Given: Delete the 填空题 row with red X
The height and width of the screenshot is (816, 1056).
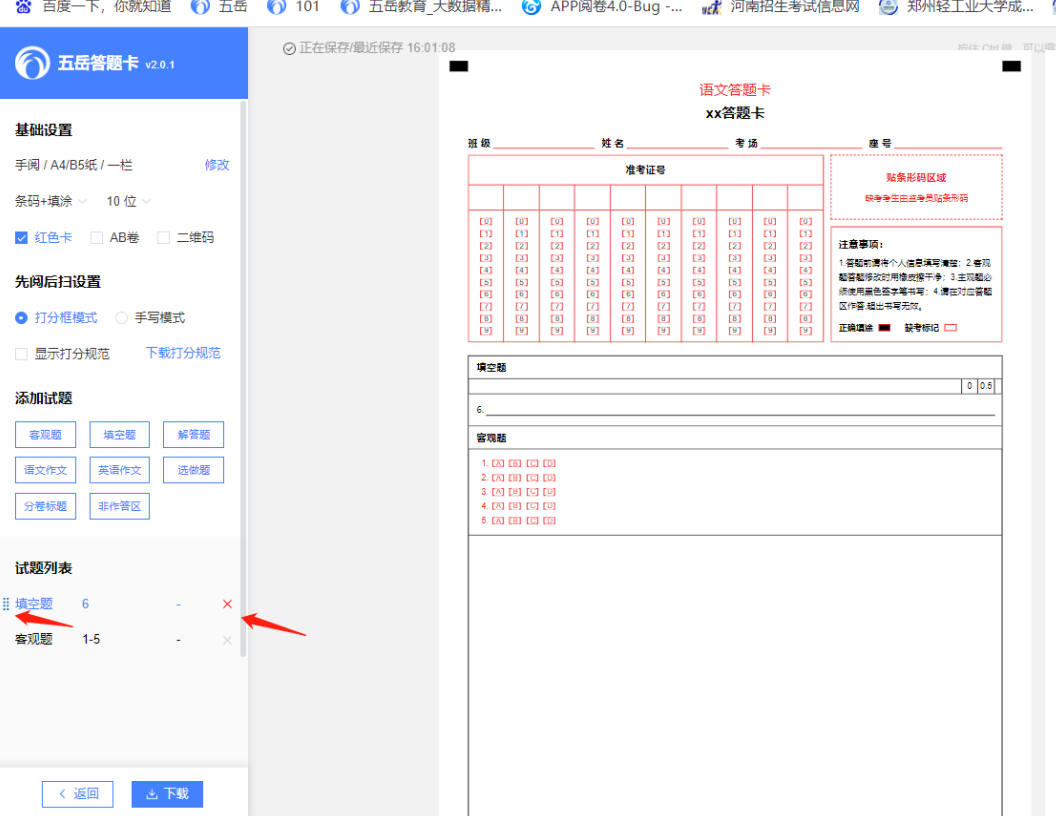Looking at the screenshot, I should [x=227, y=604].
